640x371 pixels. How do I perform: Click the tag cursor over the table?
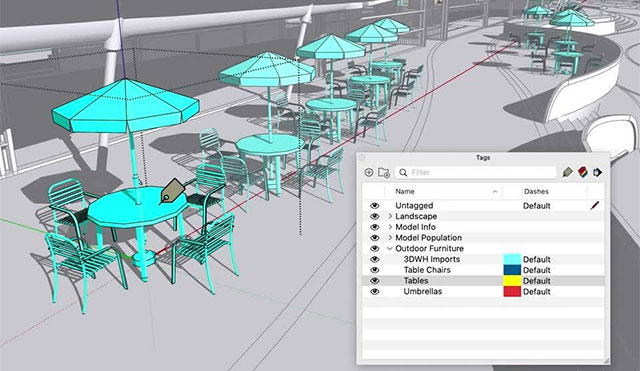click(x=173, y=191)
